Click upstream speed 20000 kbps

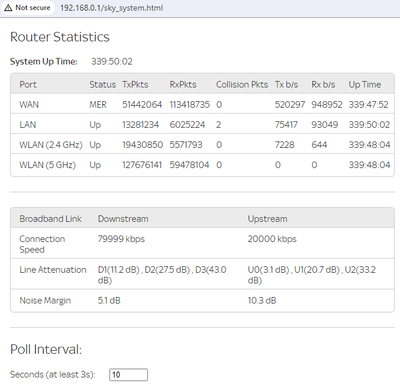click(272, 239)
